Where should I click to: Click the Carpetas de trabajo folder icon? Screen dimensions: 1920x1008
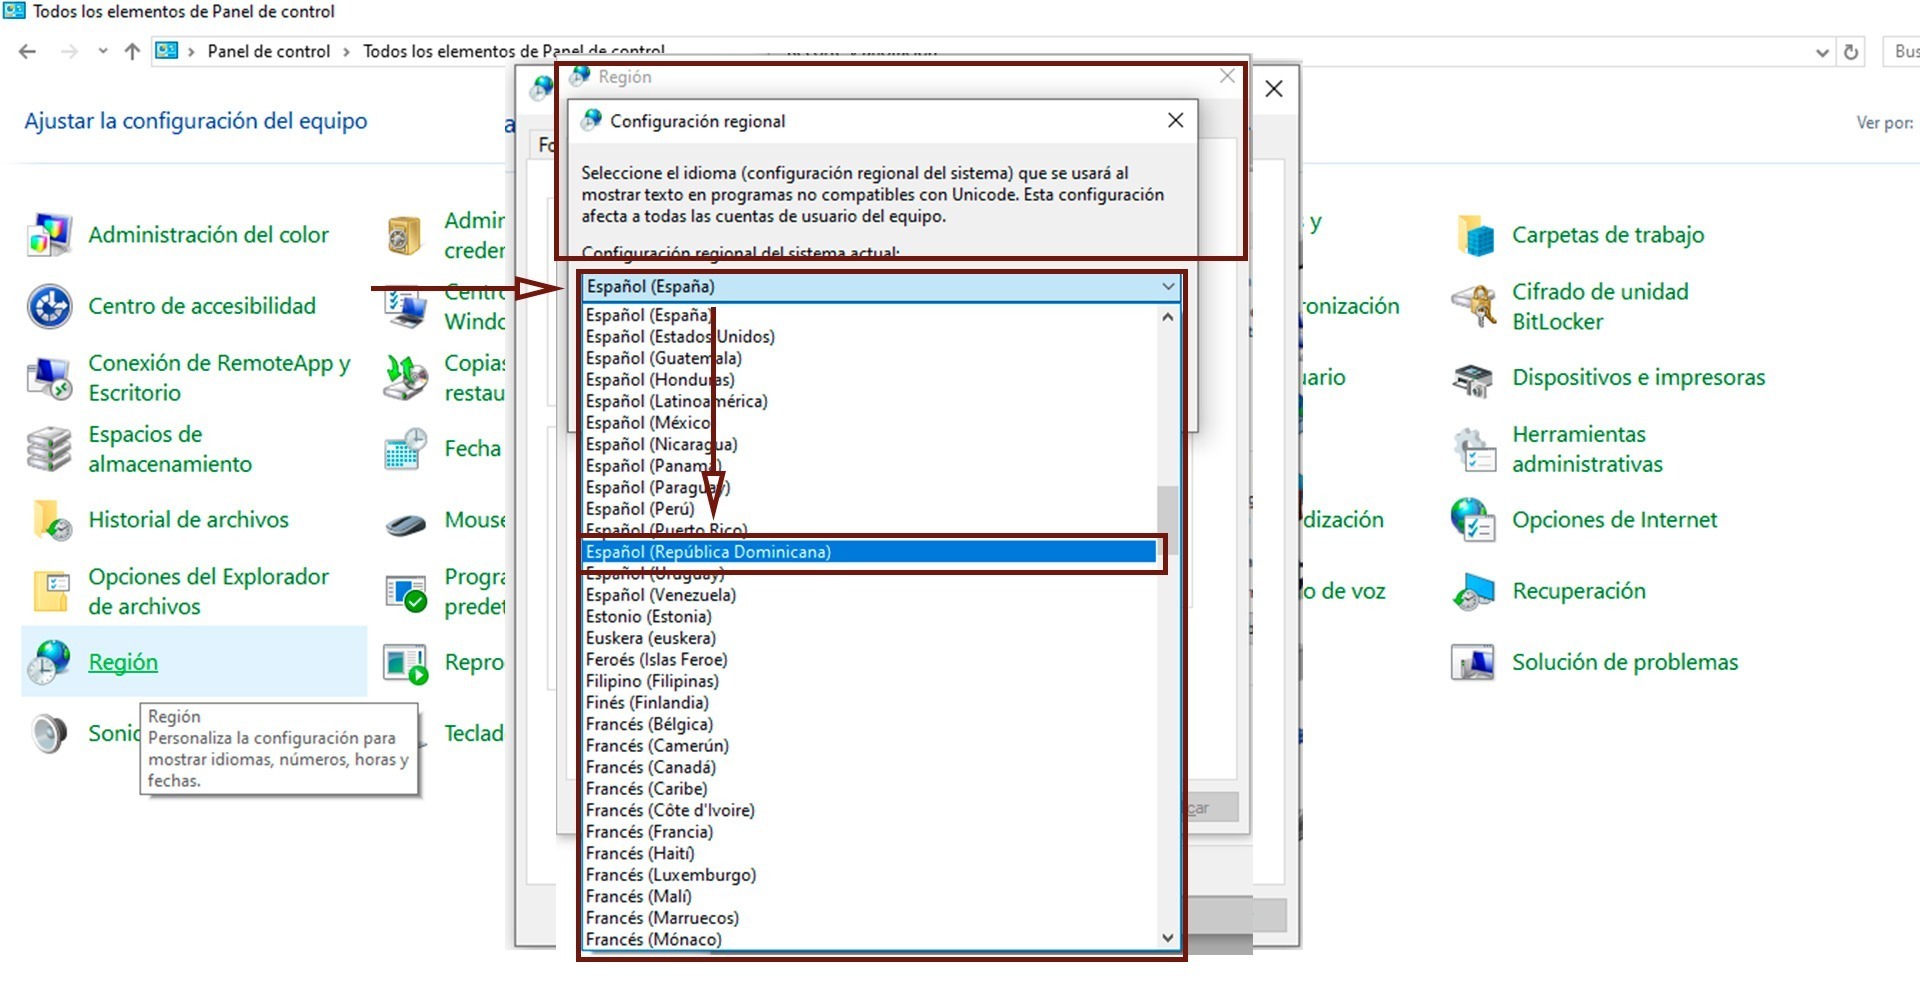point(1474,235)
